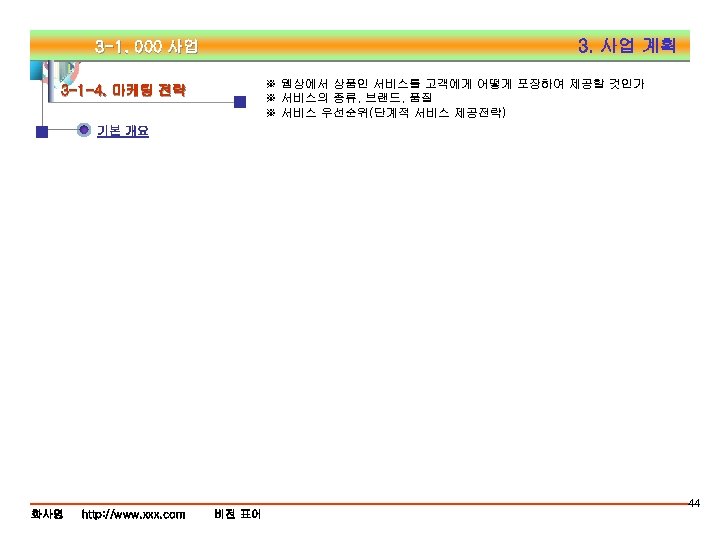The height and width of the screenshot is (540, 720).
Task: Click the footer URL http://www.xxx.com
Action: [133, 514]
